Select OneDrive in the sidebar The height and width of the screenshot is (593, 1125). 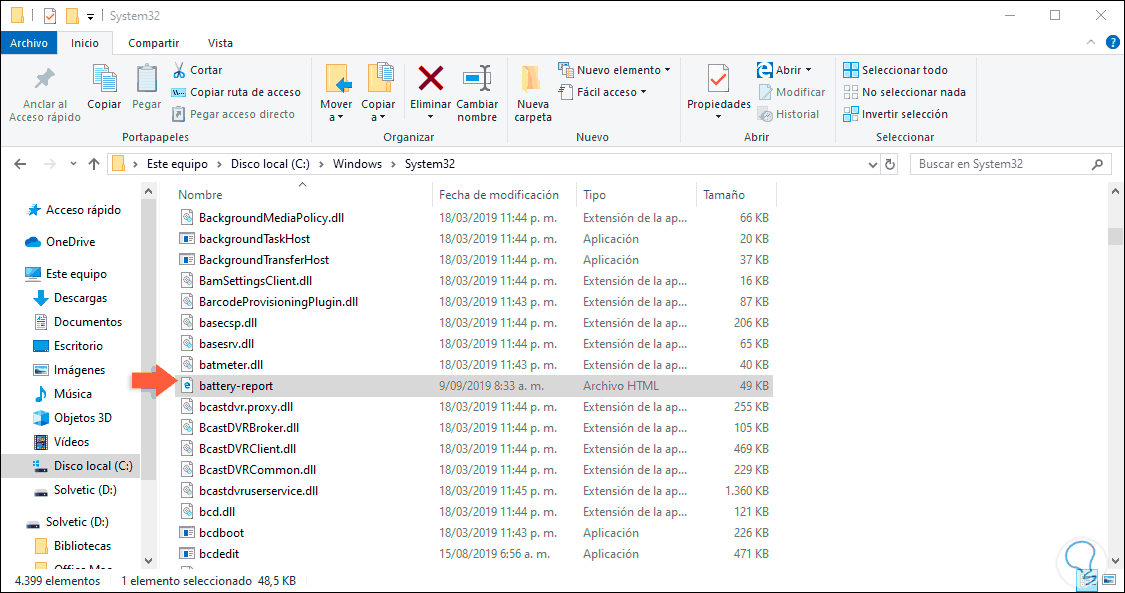[70, 242]
